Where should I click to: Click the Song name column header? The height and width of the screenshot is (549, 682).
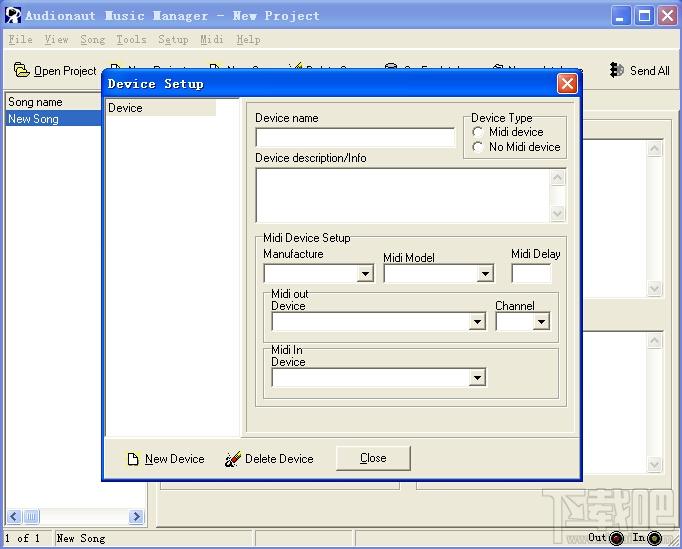tap(53, 102)
